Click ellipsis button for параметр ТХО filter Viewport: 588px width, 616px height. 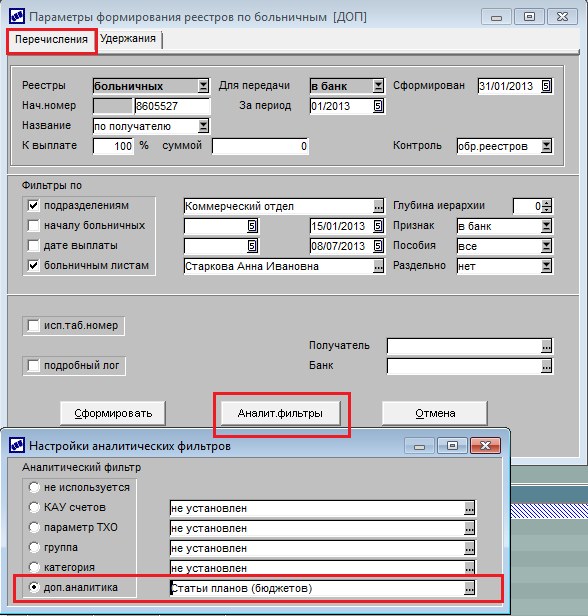pos(469,528)
